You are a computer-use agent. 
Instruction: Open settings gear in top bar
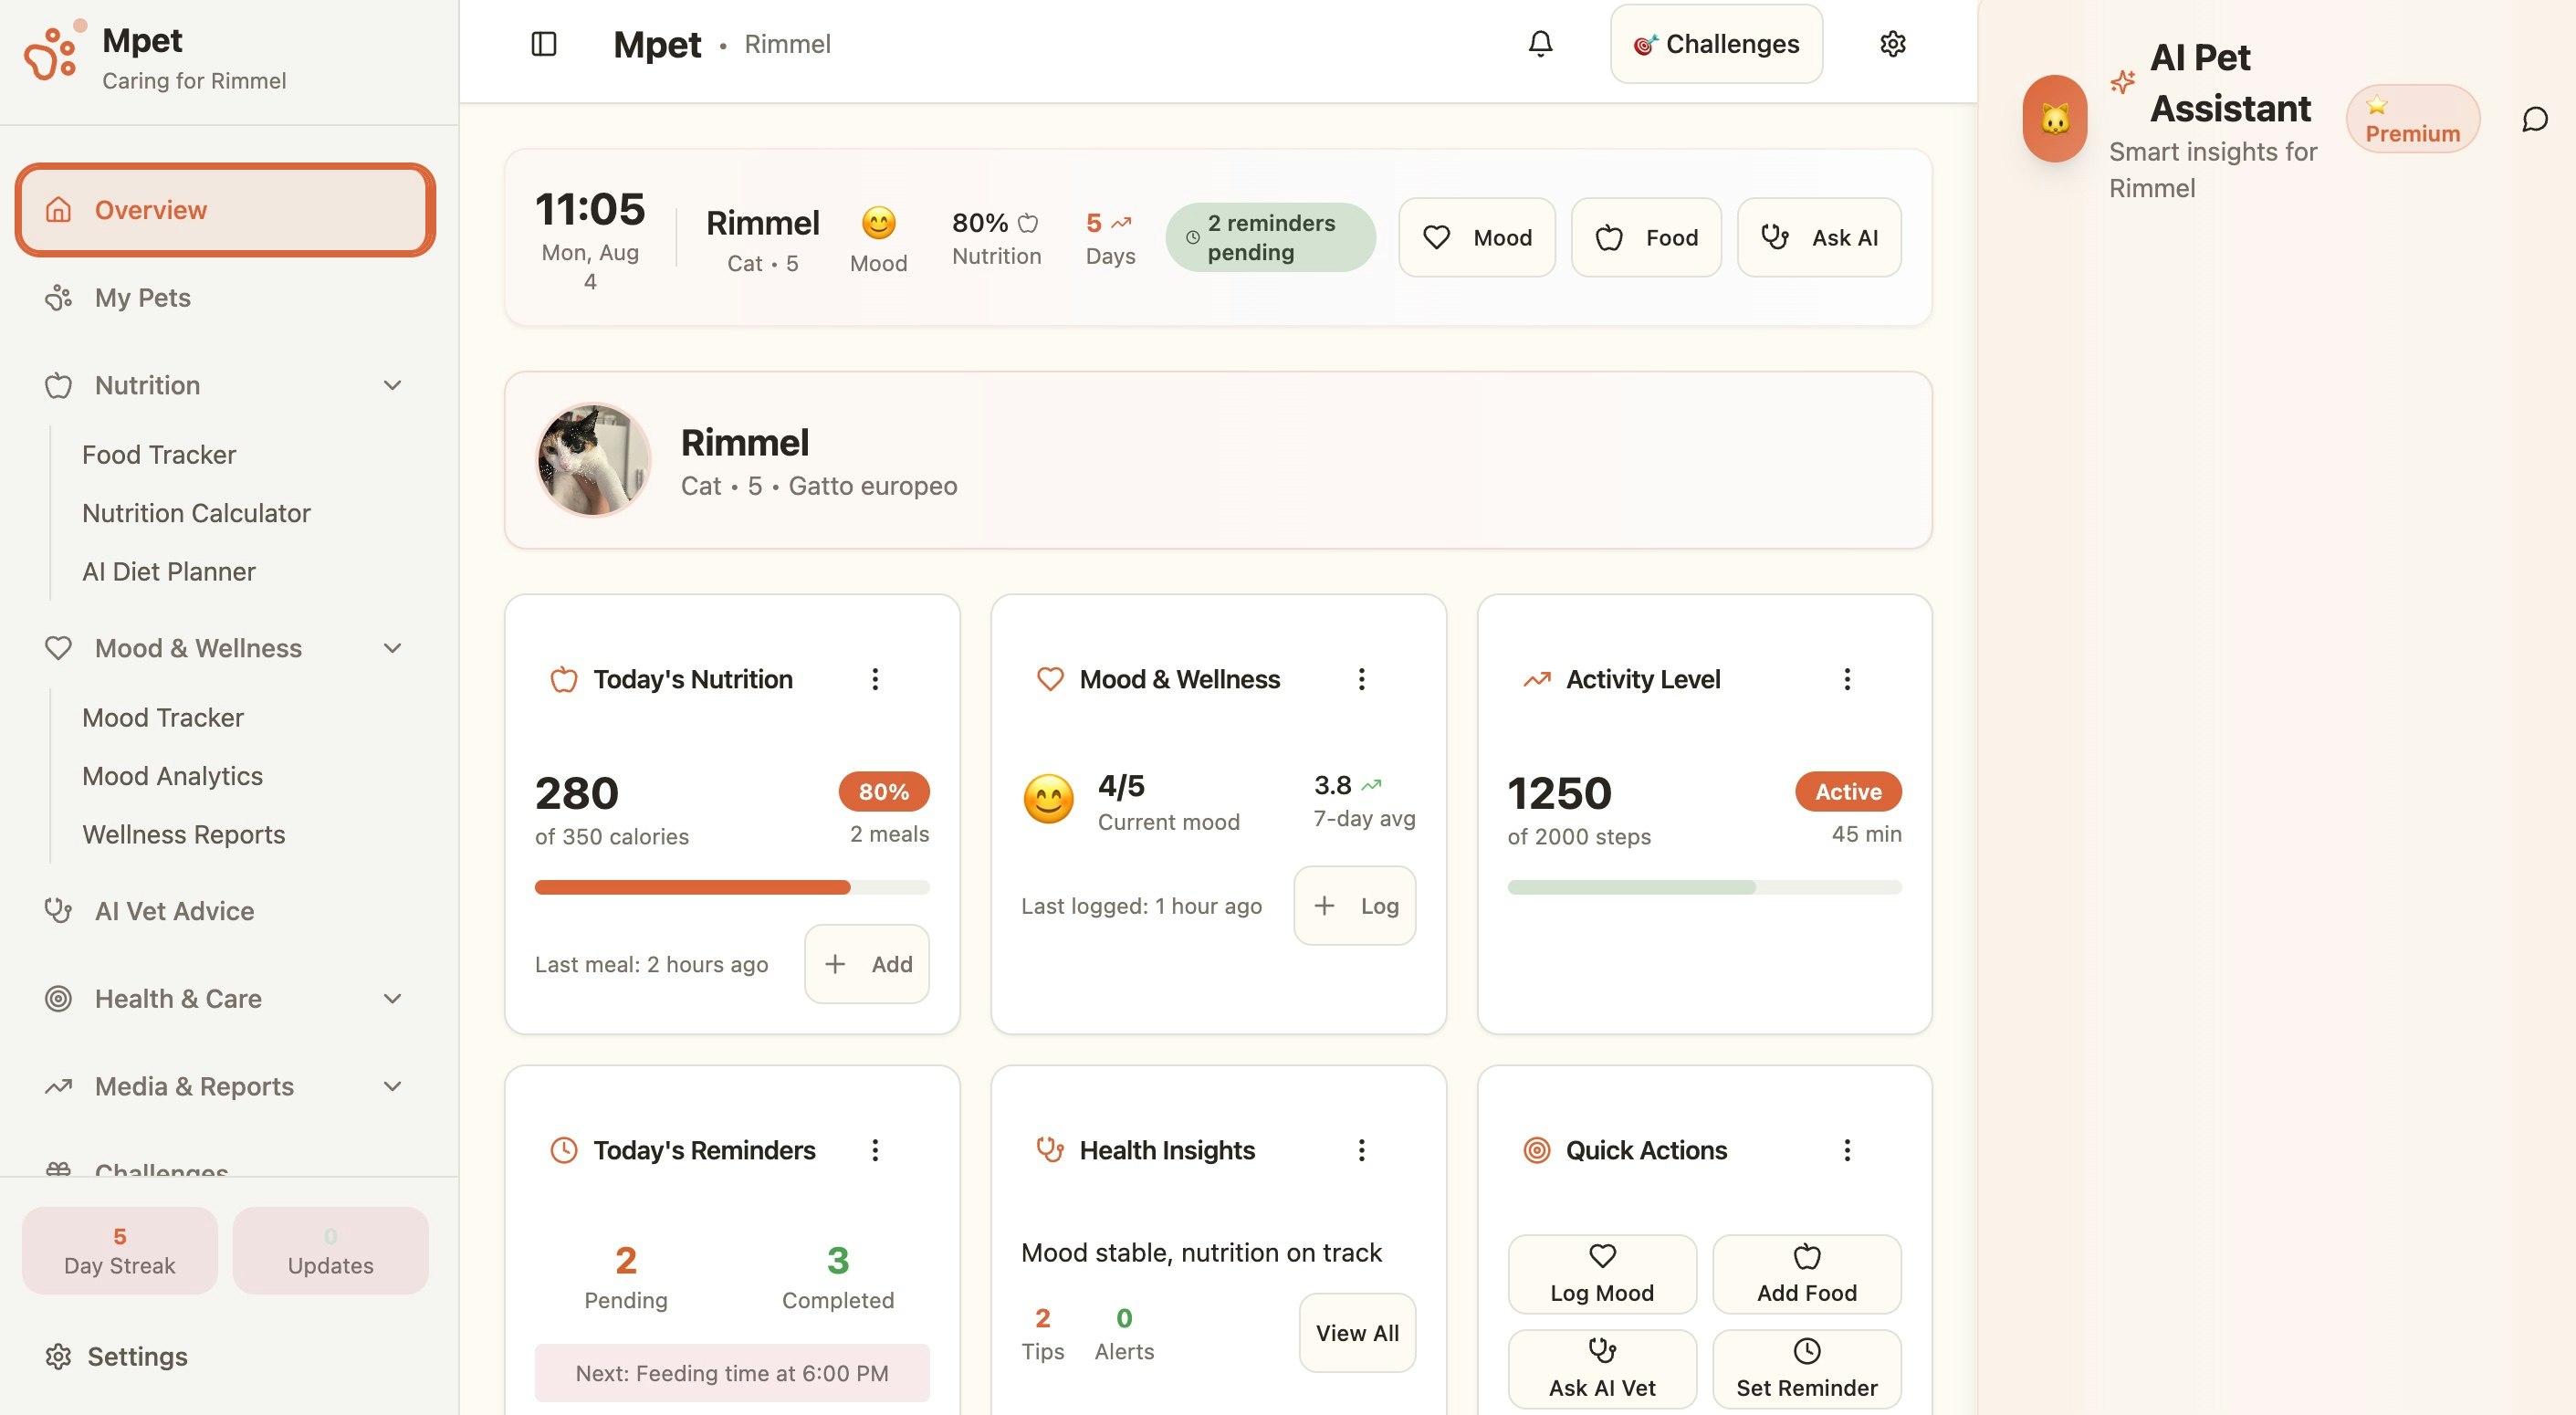click(1892, 44)
